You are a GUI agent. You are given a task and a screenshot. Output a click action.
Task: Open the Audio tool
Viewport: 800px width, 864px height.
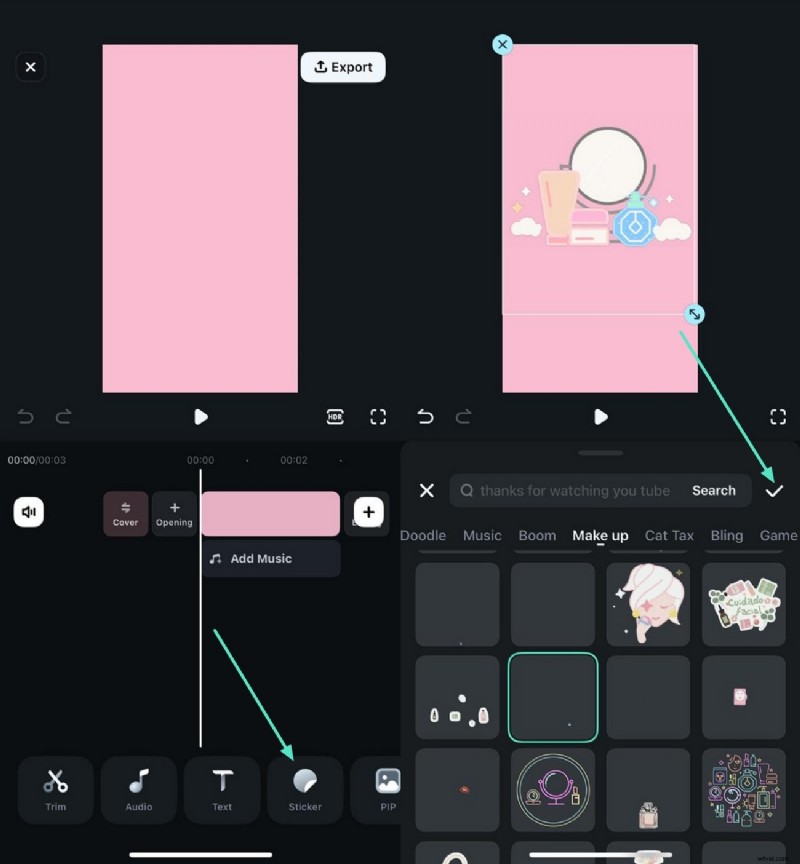click(x=139, y=790)
